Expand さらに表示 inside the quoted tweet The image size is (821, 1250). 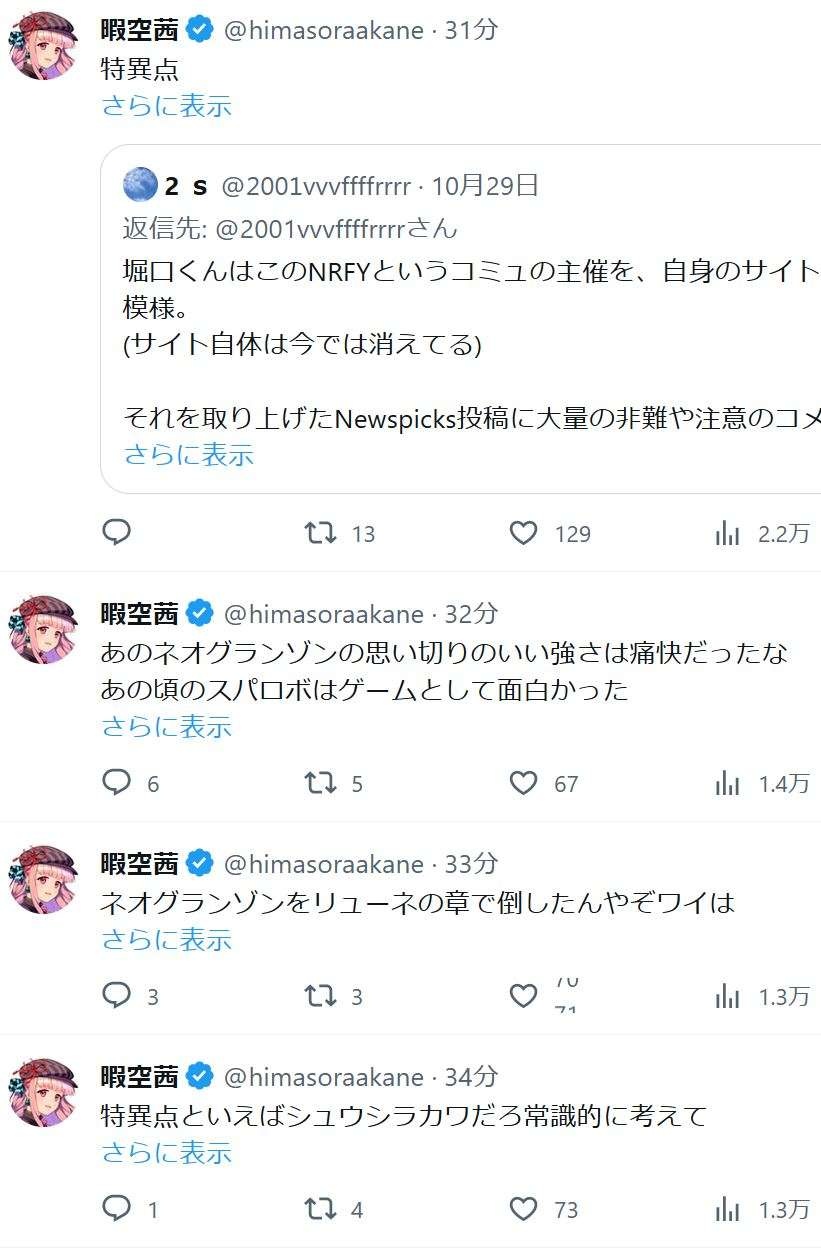coord(189,455)
